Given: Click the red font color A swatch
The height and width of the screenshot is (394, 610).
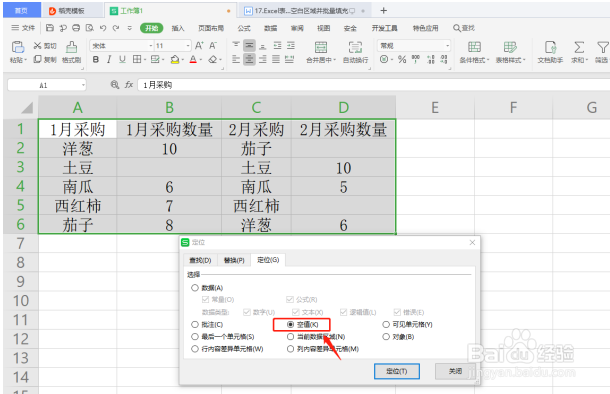Looking at the screenshot, I should (x=193, y=60).
